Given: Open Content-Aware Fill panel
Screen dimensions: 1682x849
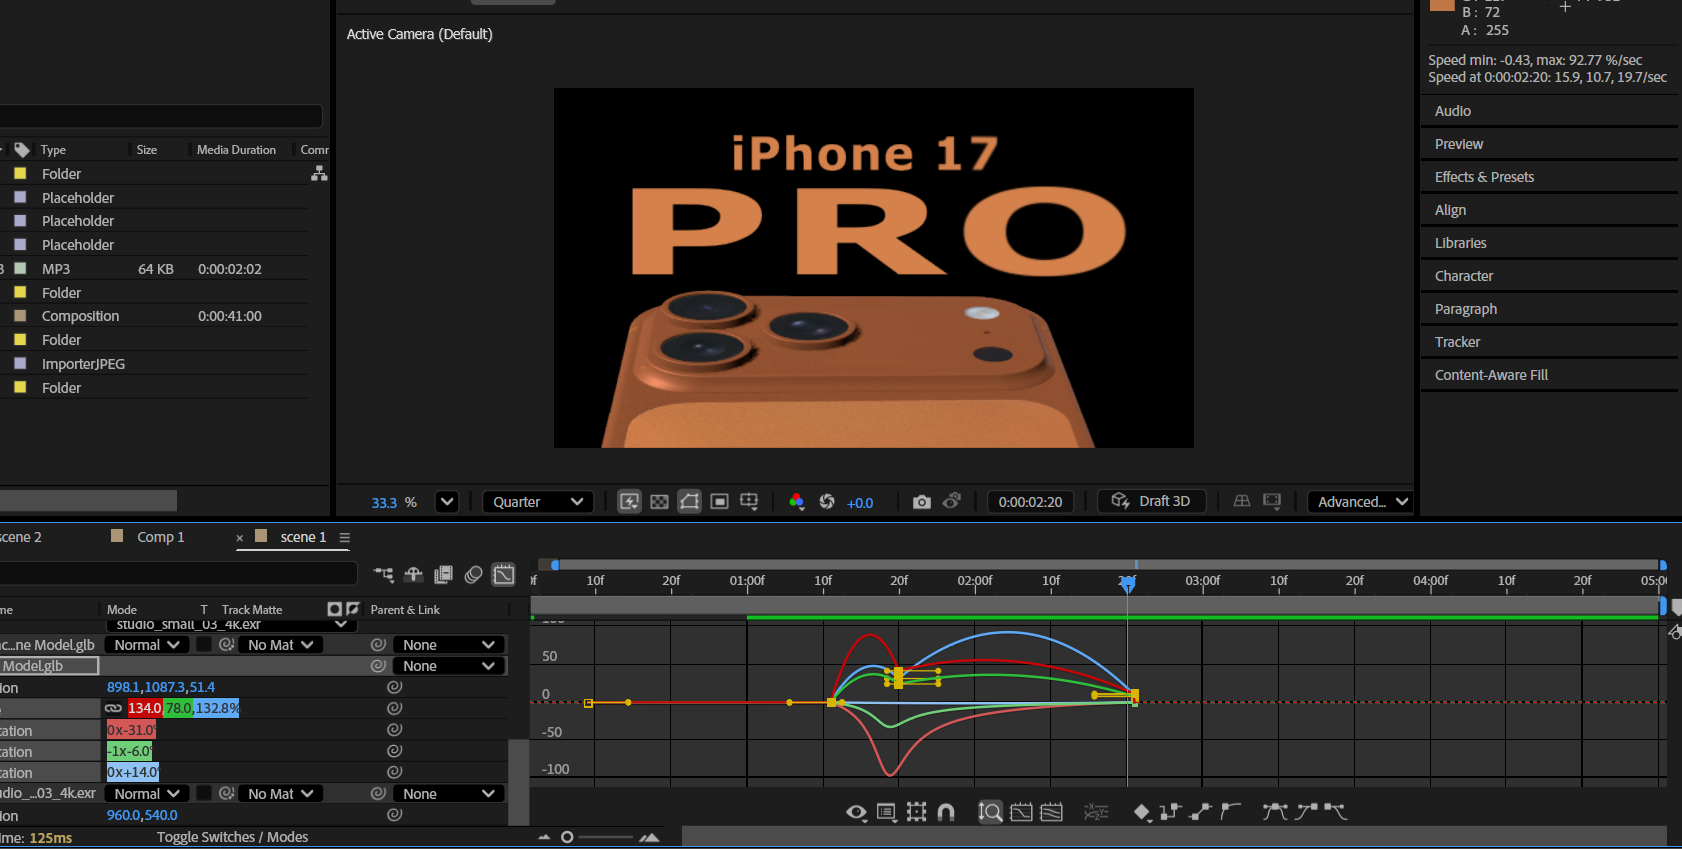Looking at the screenshot, I should pos(1491,375).
